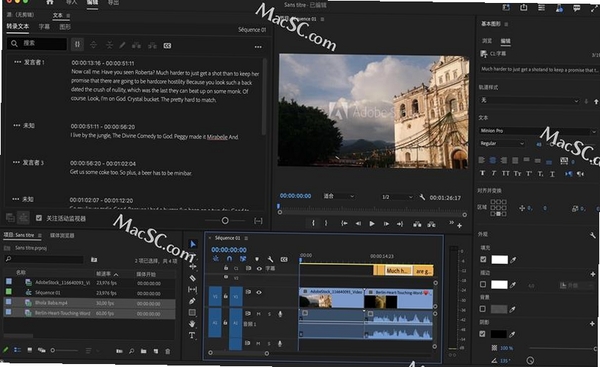
Task: Click the split segment icon in transcript toolbar
Action: click(93, 45)
